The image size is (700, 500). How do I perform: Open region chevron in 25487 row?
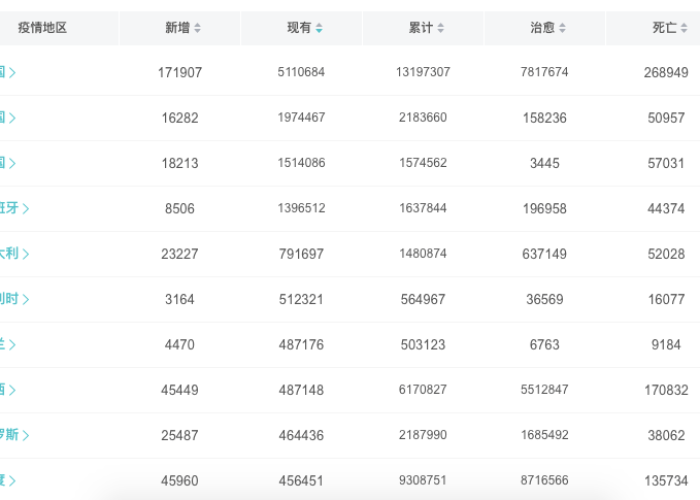pyautogui.click(x=26, y=435)
